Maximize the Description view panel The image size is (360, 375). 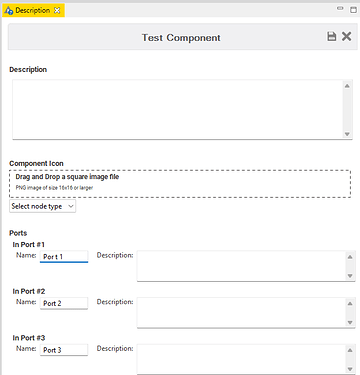click(353, 10)
